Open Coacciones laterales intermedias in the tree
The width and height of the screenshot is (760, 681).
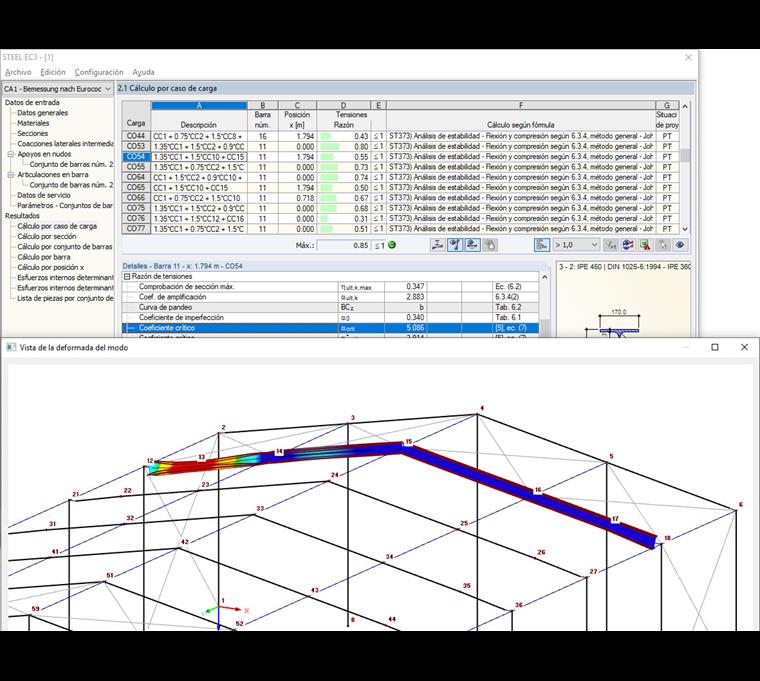tap(65, 143)
